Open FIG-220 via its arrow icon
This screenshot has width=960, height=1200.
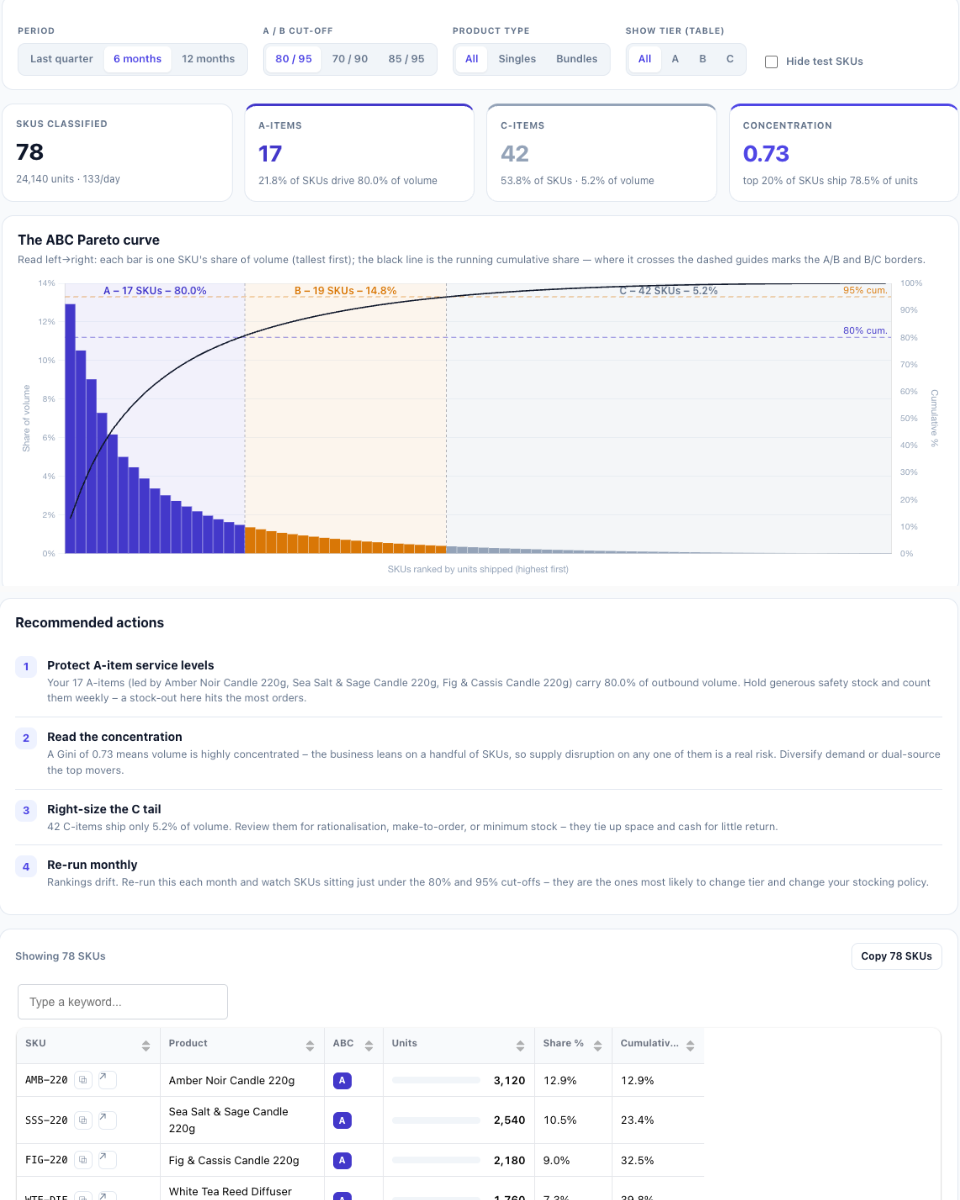[108, 1160]
